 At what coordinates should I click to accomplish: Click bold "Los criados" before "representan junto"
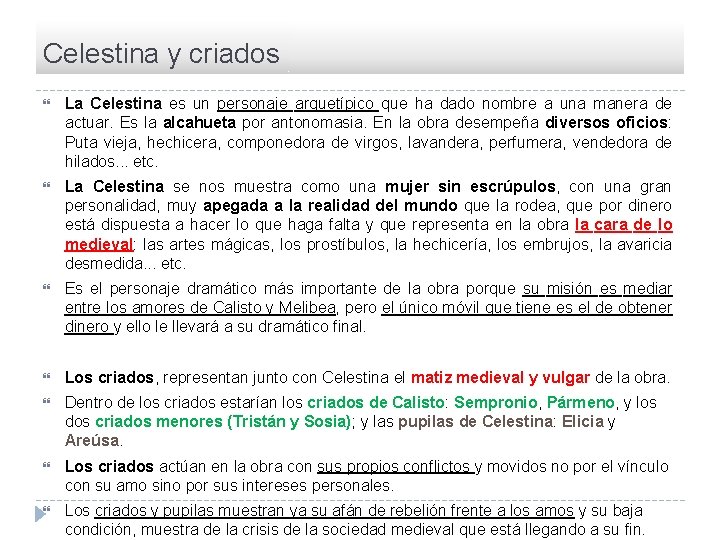109,377
